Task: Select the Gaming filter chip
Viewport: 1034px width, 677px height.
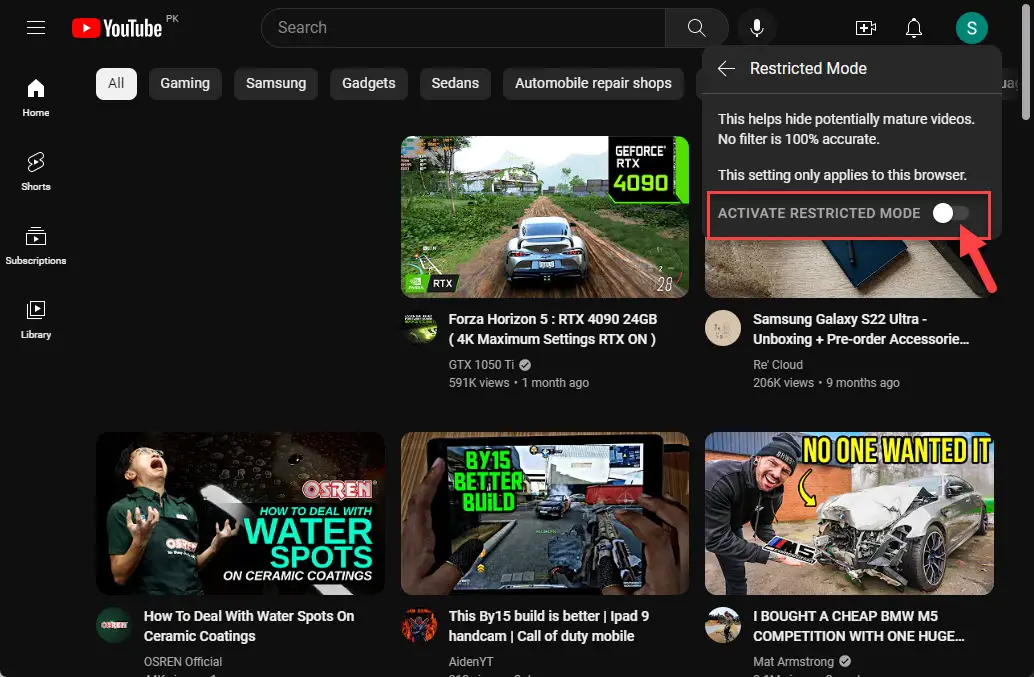Action: pyautogui.click(x=185, y=83)
